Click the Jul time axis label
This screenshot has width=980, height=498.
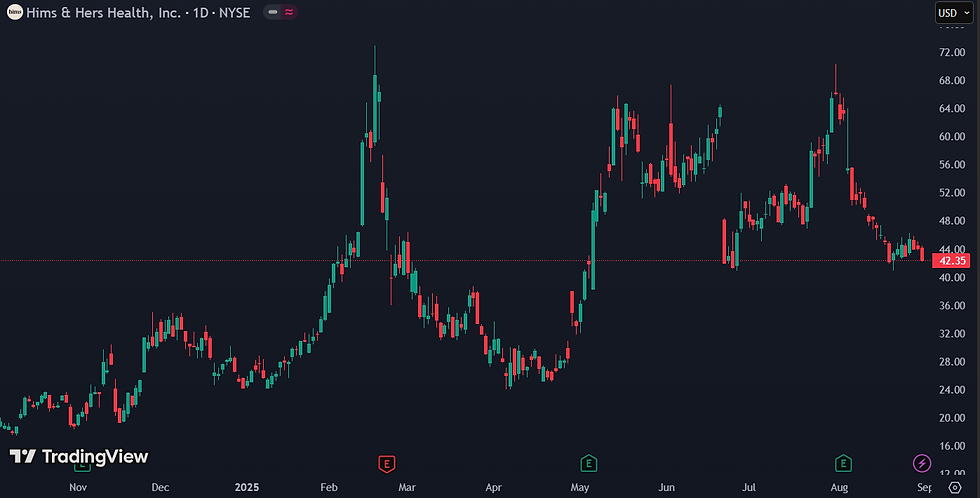[x=749, y=487]
